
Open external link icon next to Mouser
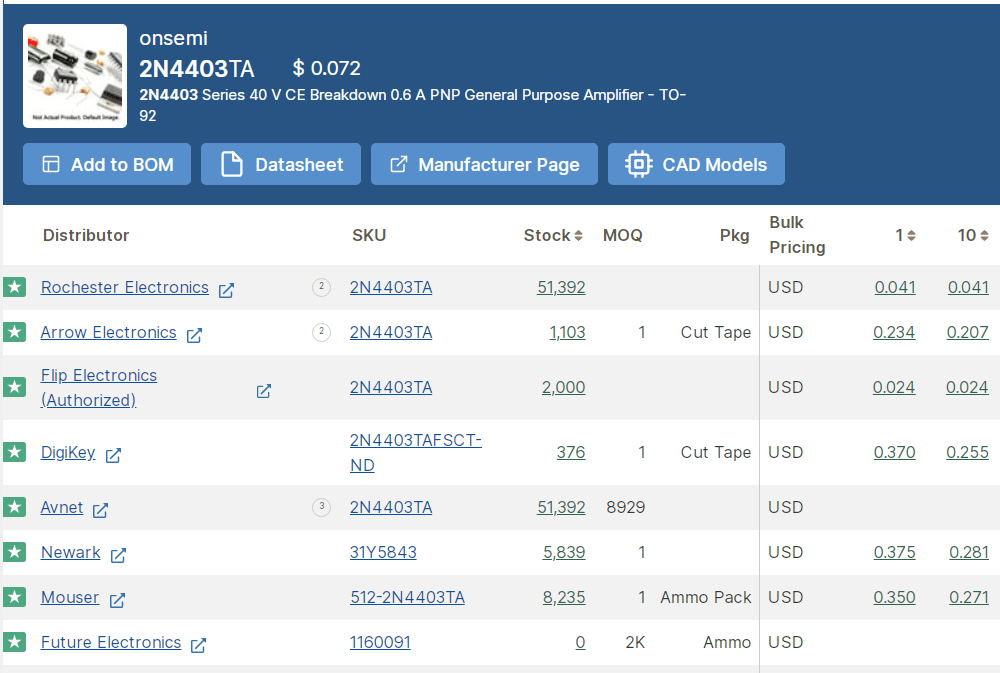coord(117,600)
